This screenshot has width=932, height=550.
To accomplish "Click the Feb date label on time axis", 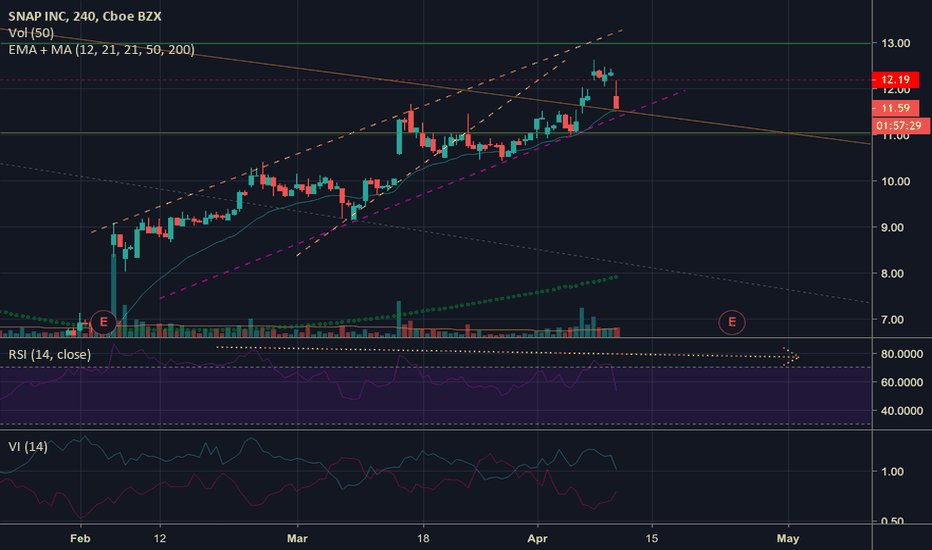I will [x=80, y=539].
